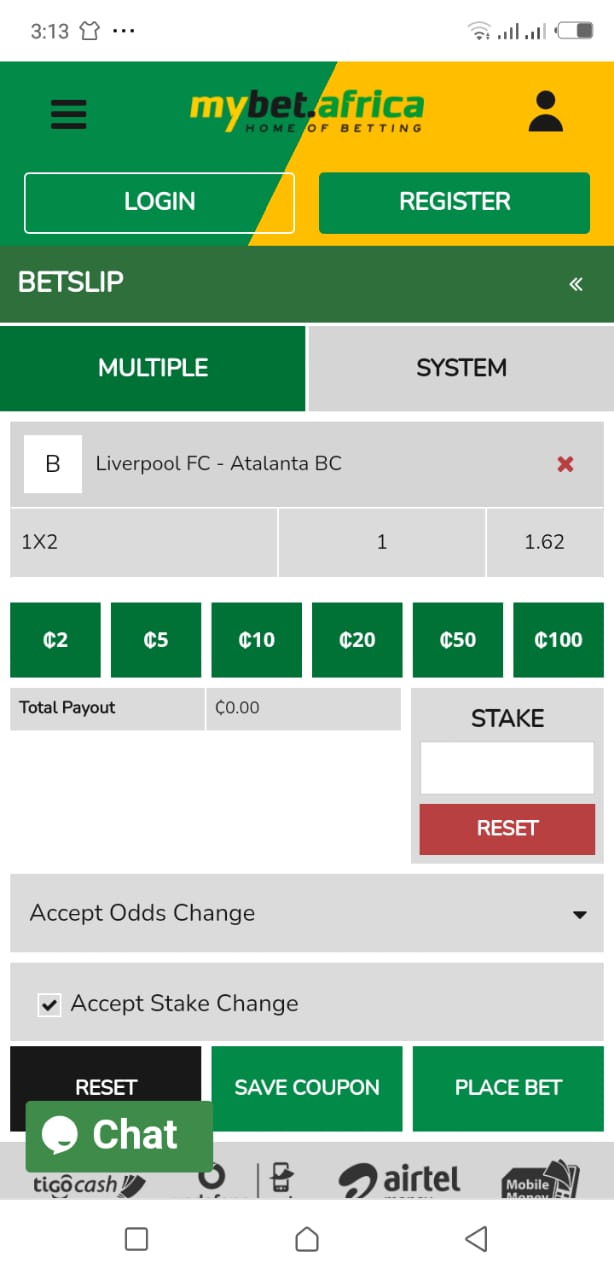Image resolution: width=614 pixels, height=1280 pixels.
Task: Remove Liverpool FC - Atalanta BC selection
Action: (x=565, y=463)
